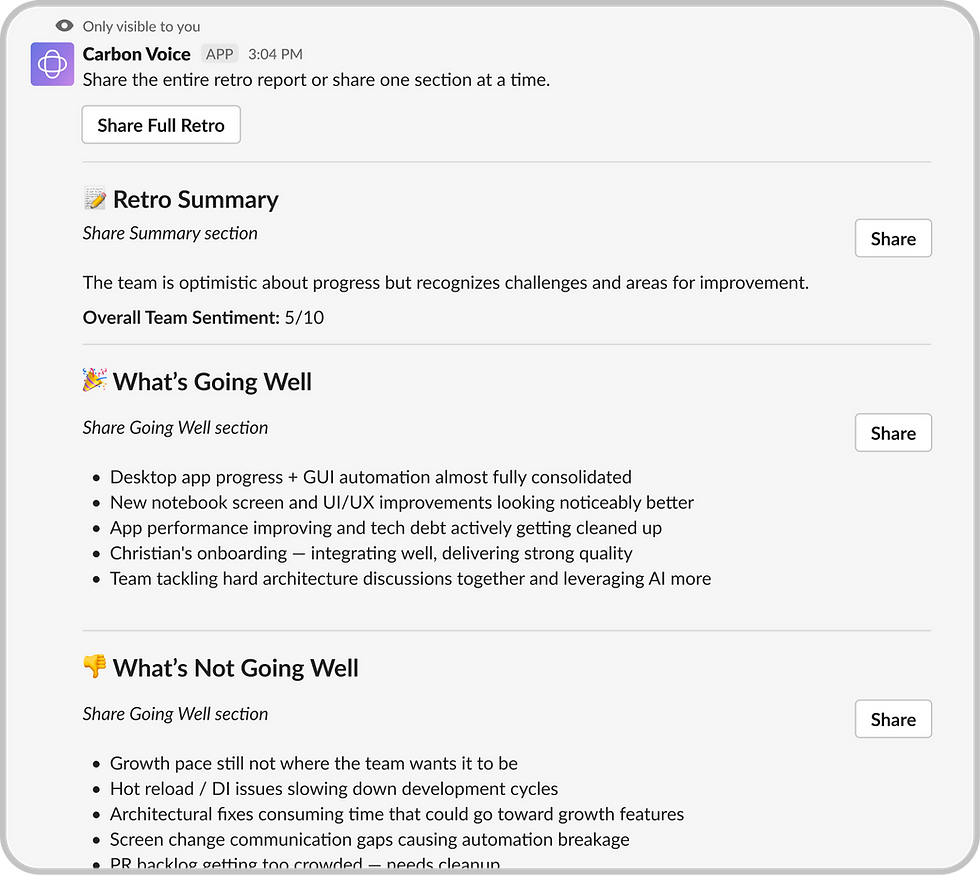
Task: Share the What's Not Going Well section
Action: click(893, 719)
